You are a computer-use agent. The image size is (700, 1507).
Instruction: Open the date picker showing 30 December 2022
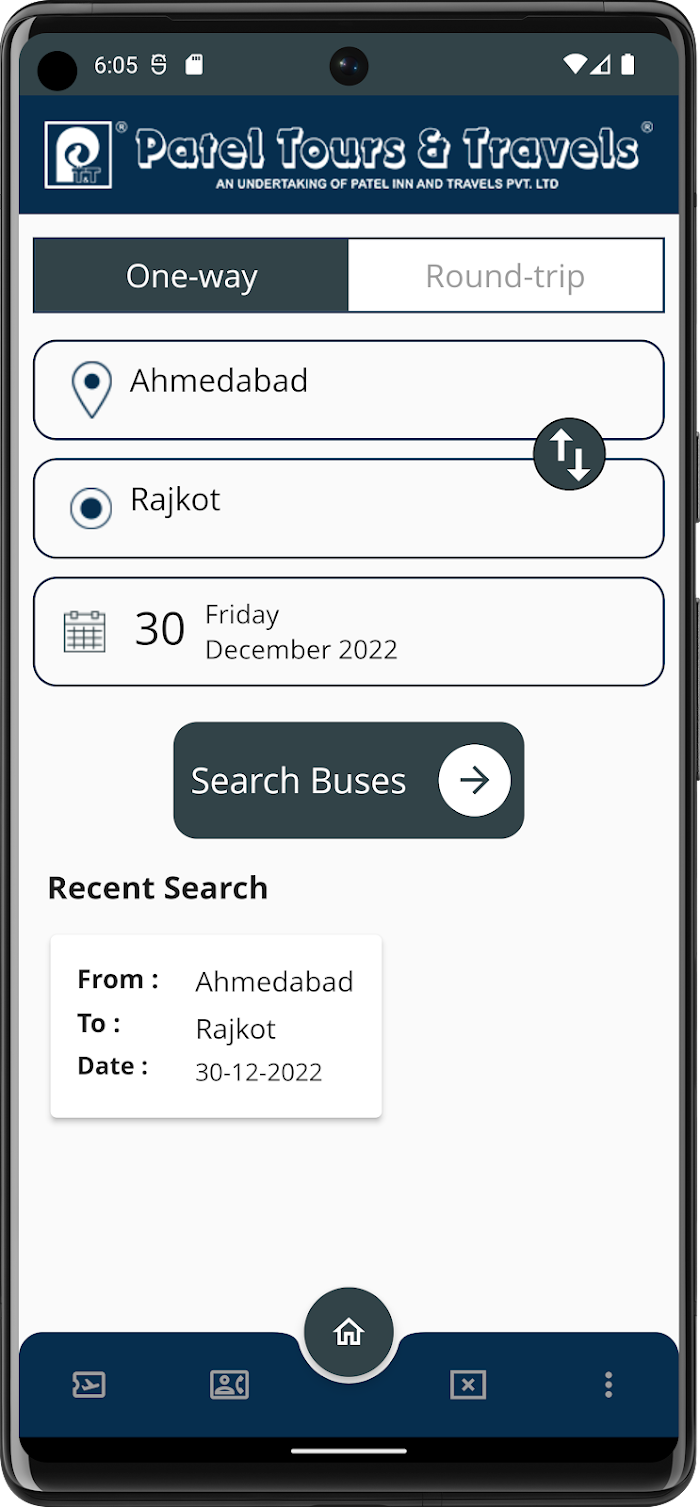[x=349, y=632]
